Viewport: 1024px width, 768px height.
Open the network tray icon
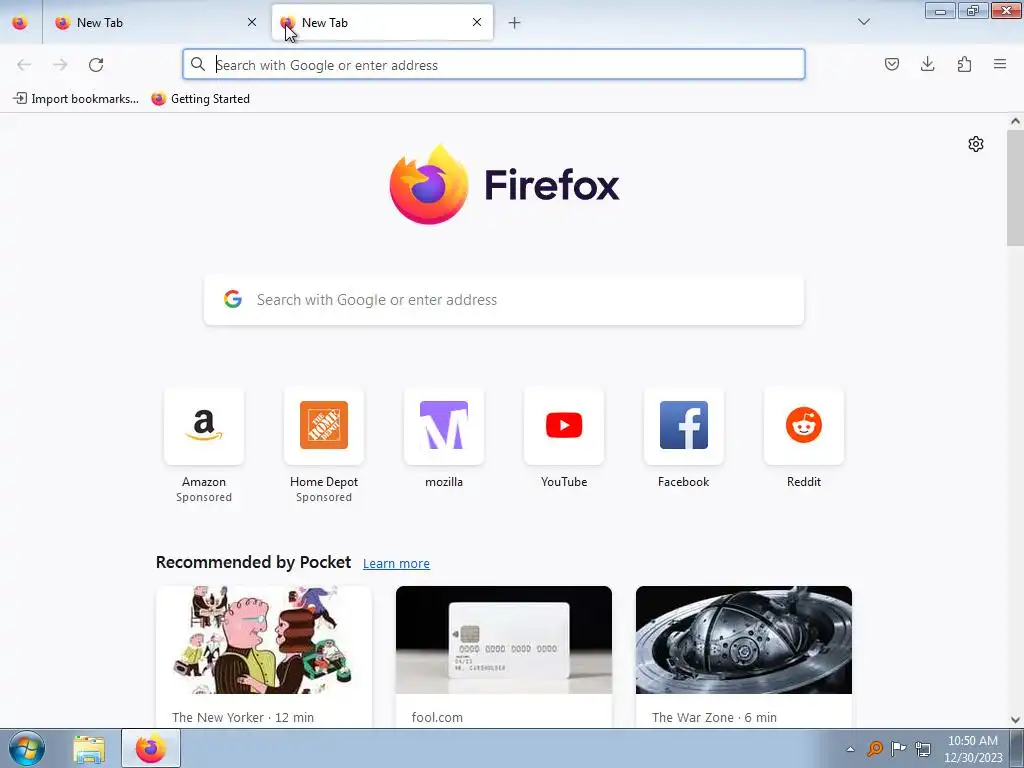[923, 748]
